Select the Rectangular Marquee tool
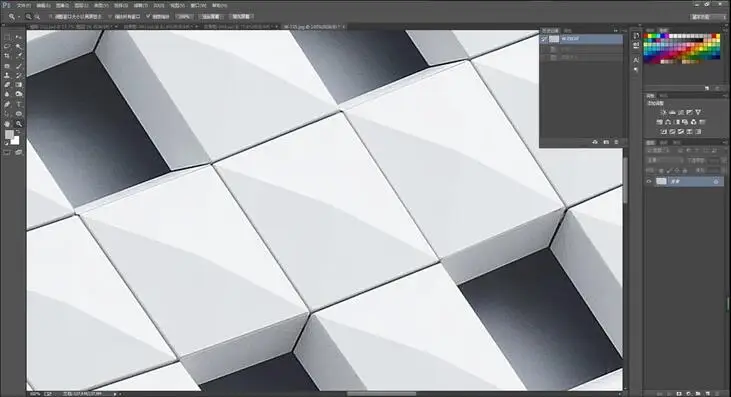 7,37
